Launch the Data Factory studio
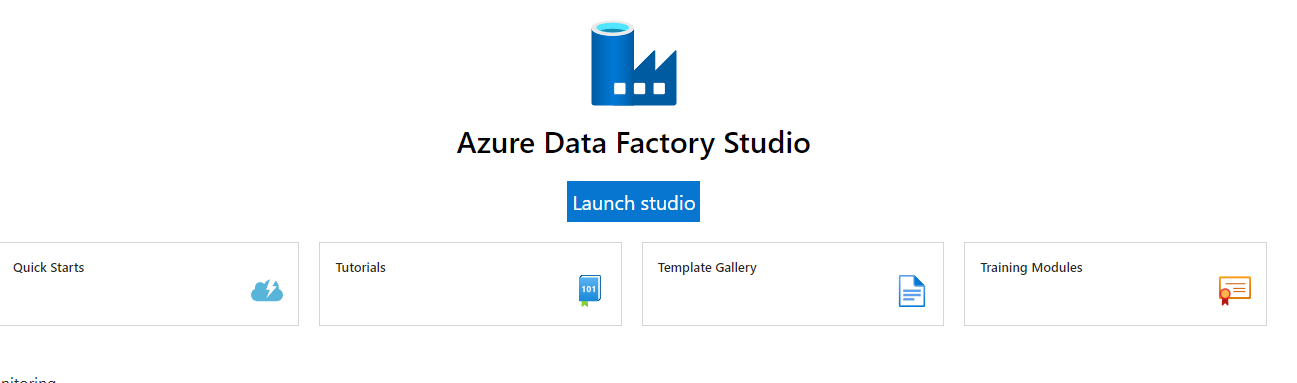Viewport: 1297px width, 383px height. pyautogui.click(x=633, y=202)
